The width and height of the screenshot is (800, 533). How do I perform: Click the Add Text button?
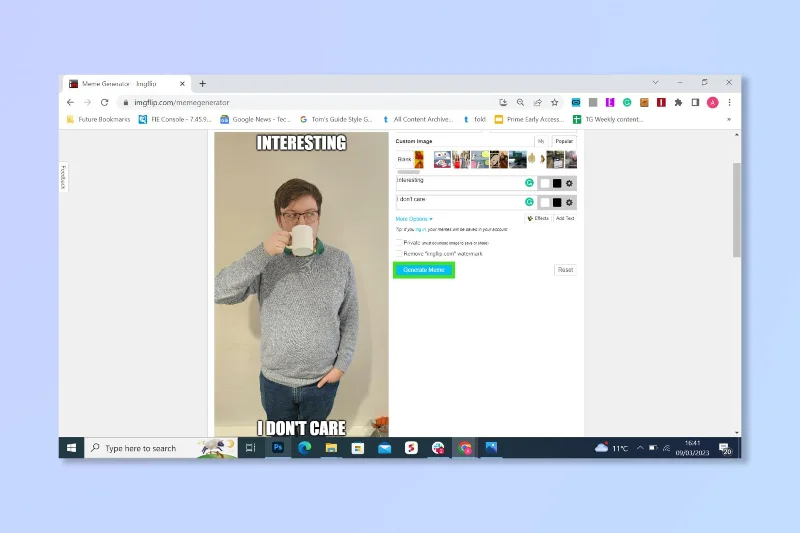(565, 218)
